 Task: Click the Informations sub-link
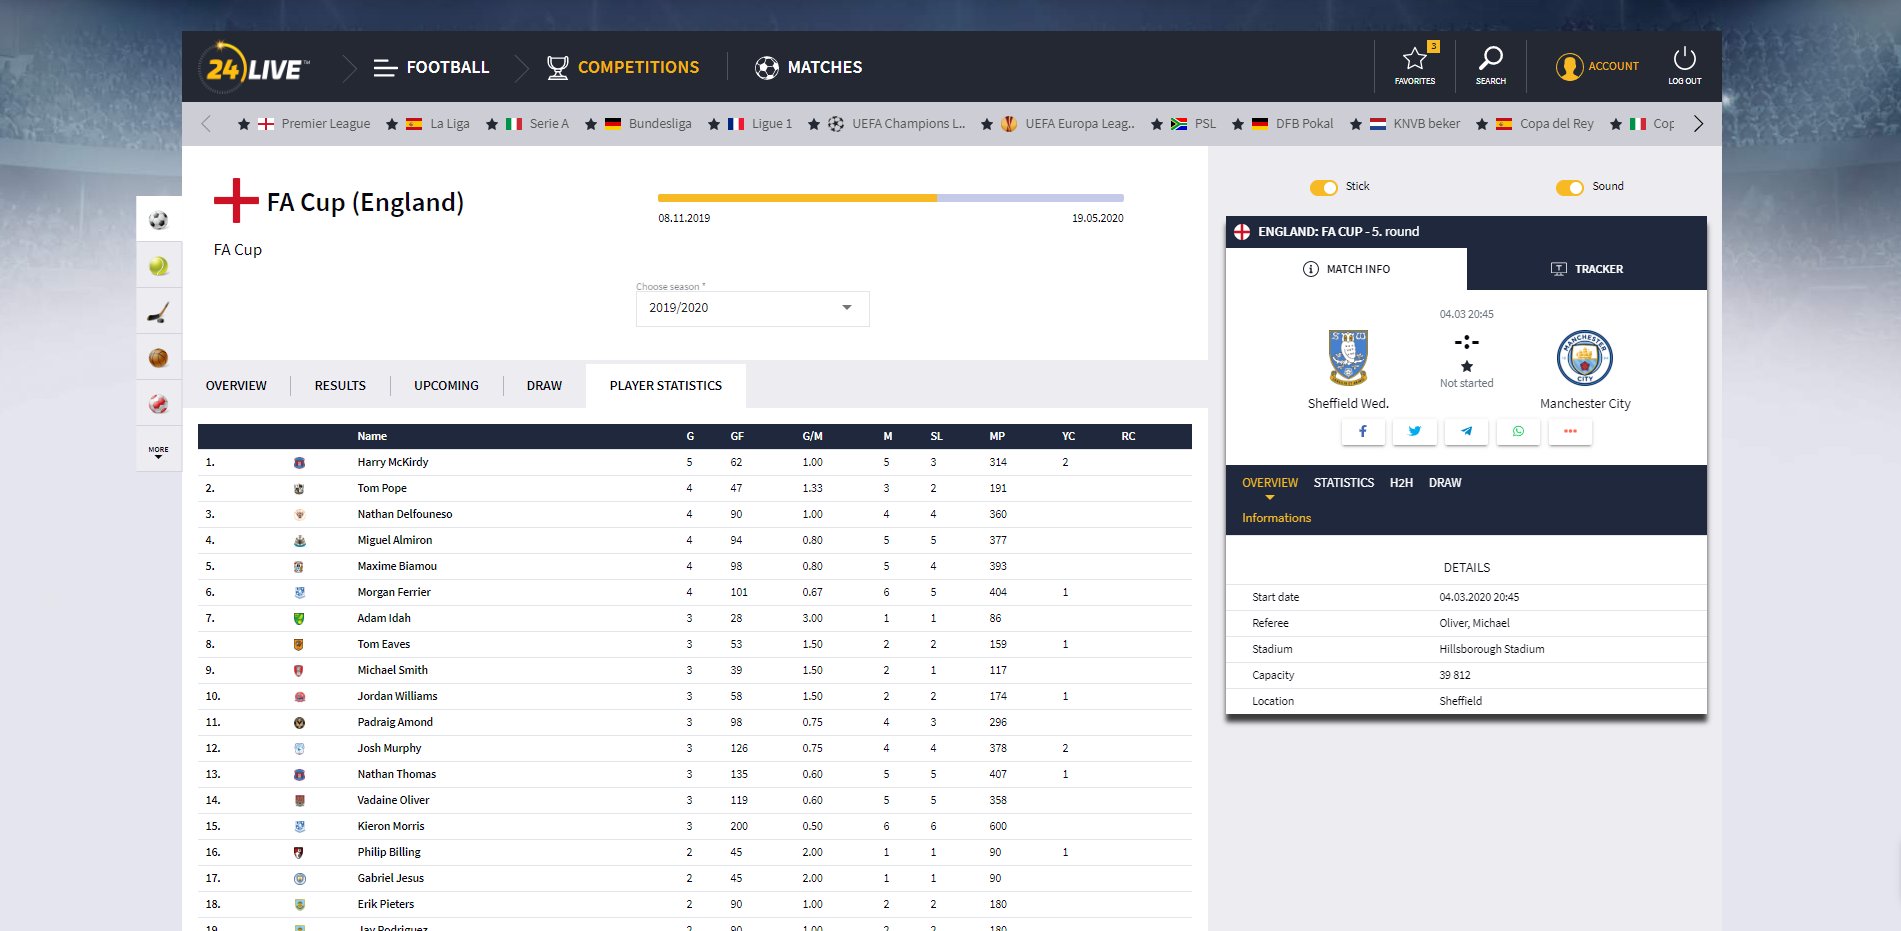(x=1276, y=518)
